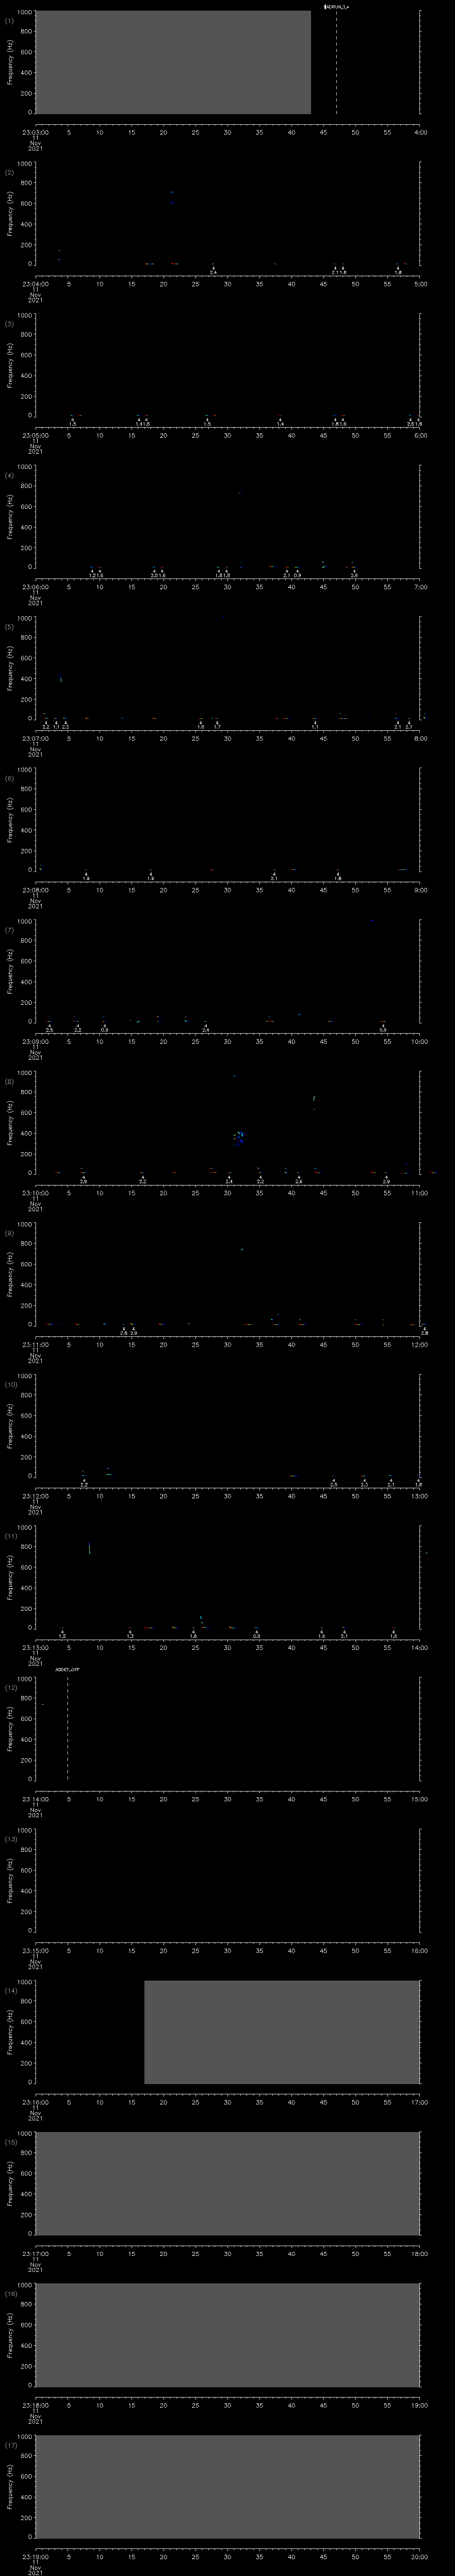Click the 23:18:00 start time label

click(35, 2405)
